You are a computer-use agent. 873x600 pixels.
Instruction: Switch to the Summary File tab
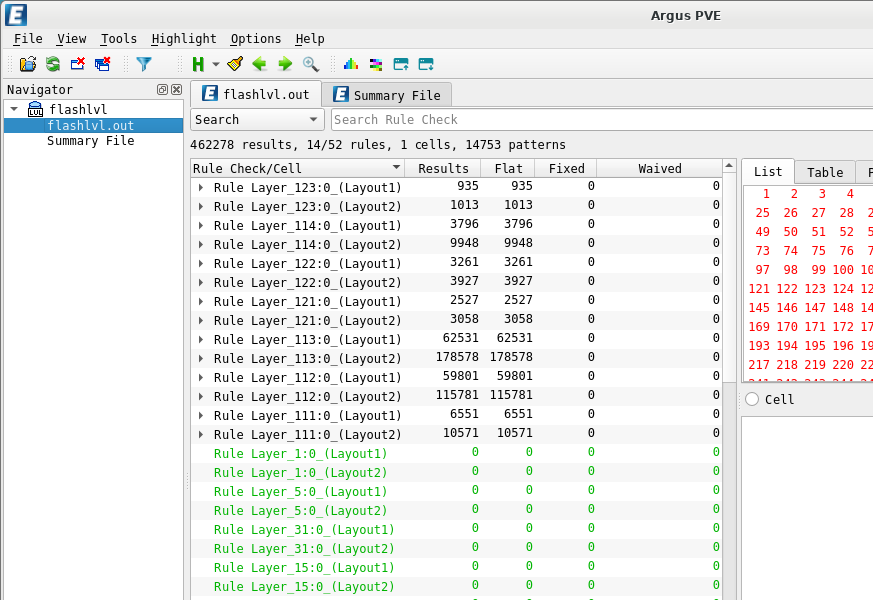(x=386, y=95)
